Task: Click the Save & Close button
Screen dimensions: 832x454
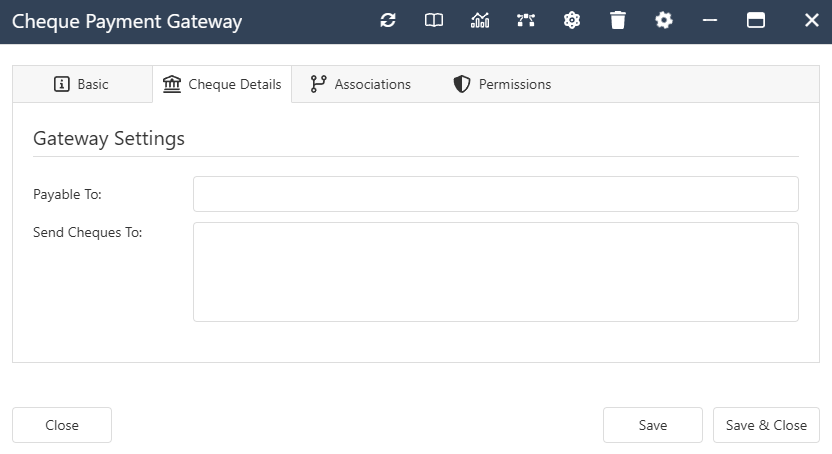Action: click(766, 425)
